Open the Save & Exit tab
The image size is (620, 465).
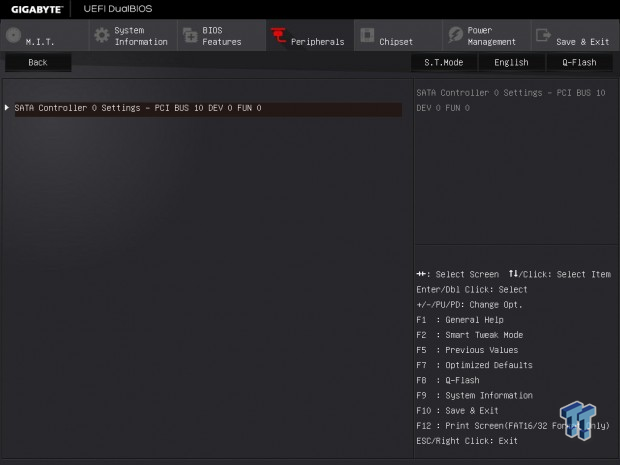575,36
